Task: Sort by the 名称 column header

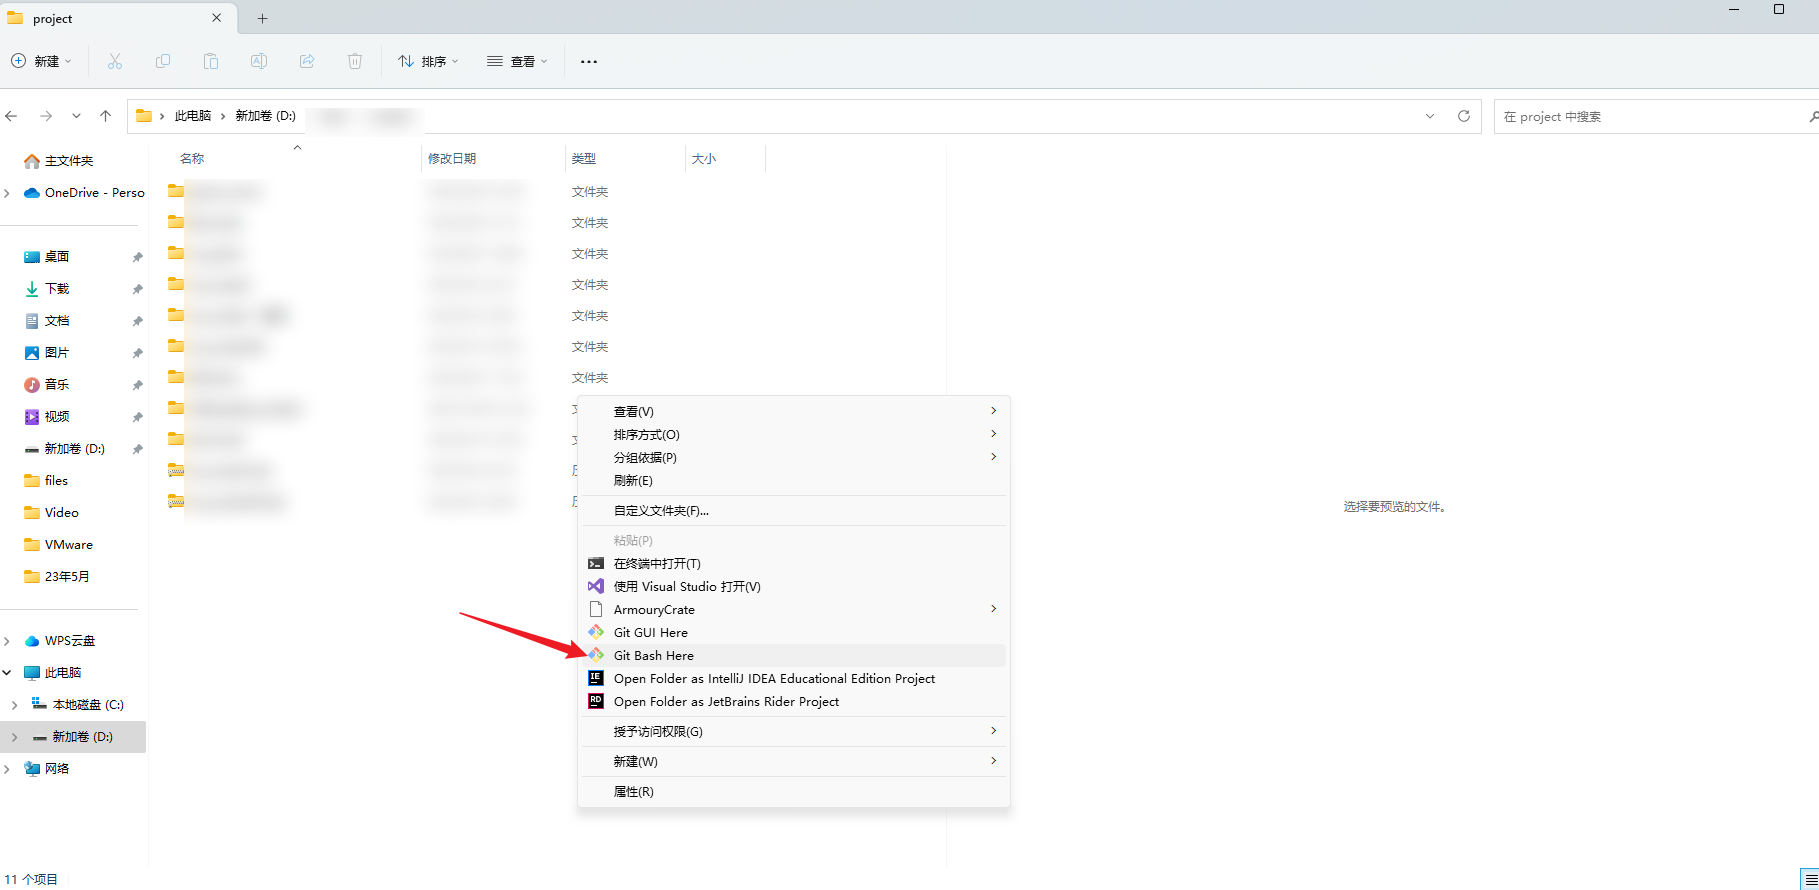Action: coord(192,159)
